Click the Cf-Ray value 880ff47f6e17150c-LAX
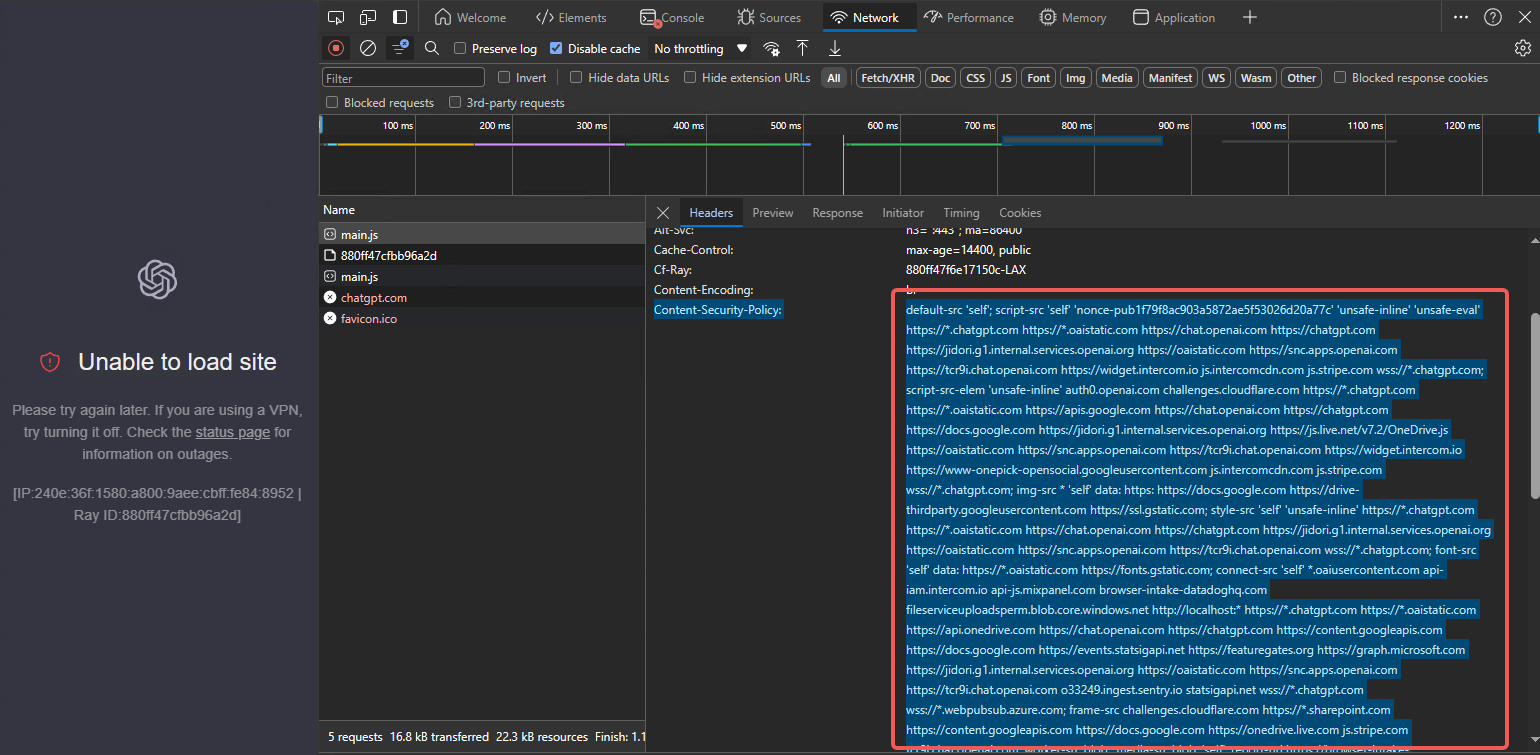 [x=966, y=270]
